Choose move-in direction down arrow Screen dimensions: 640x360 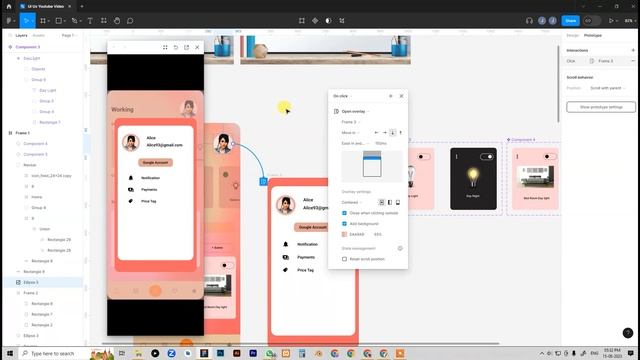393,133
